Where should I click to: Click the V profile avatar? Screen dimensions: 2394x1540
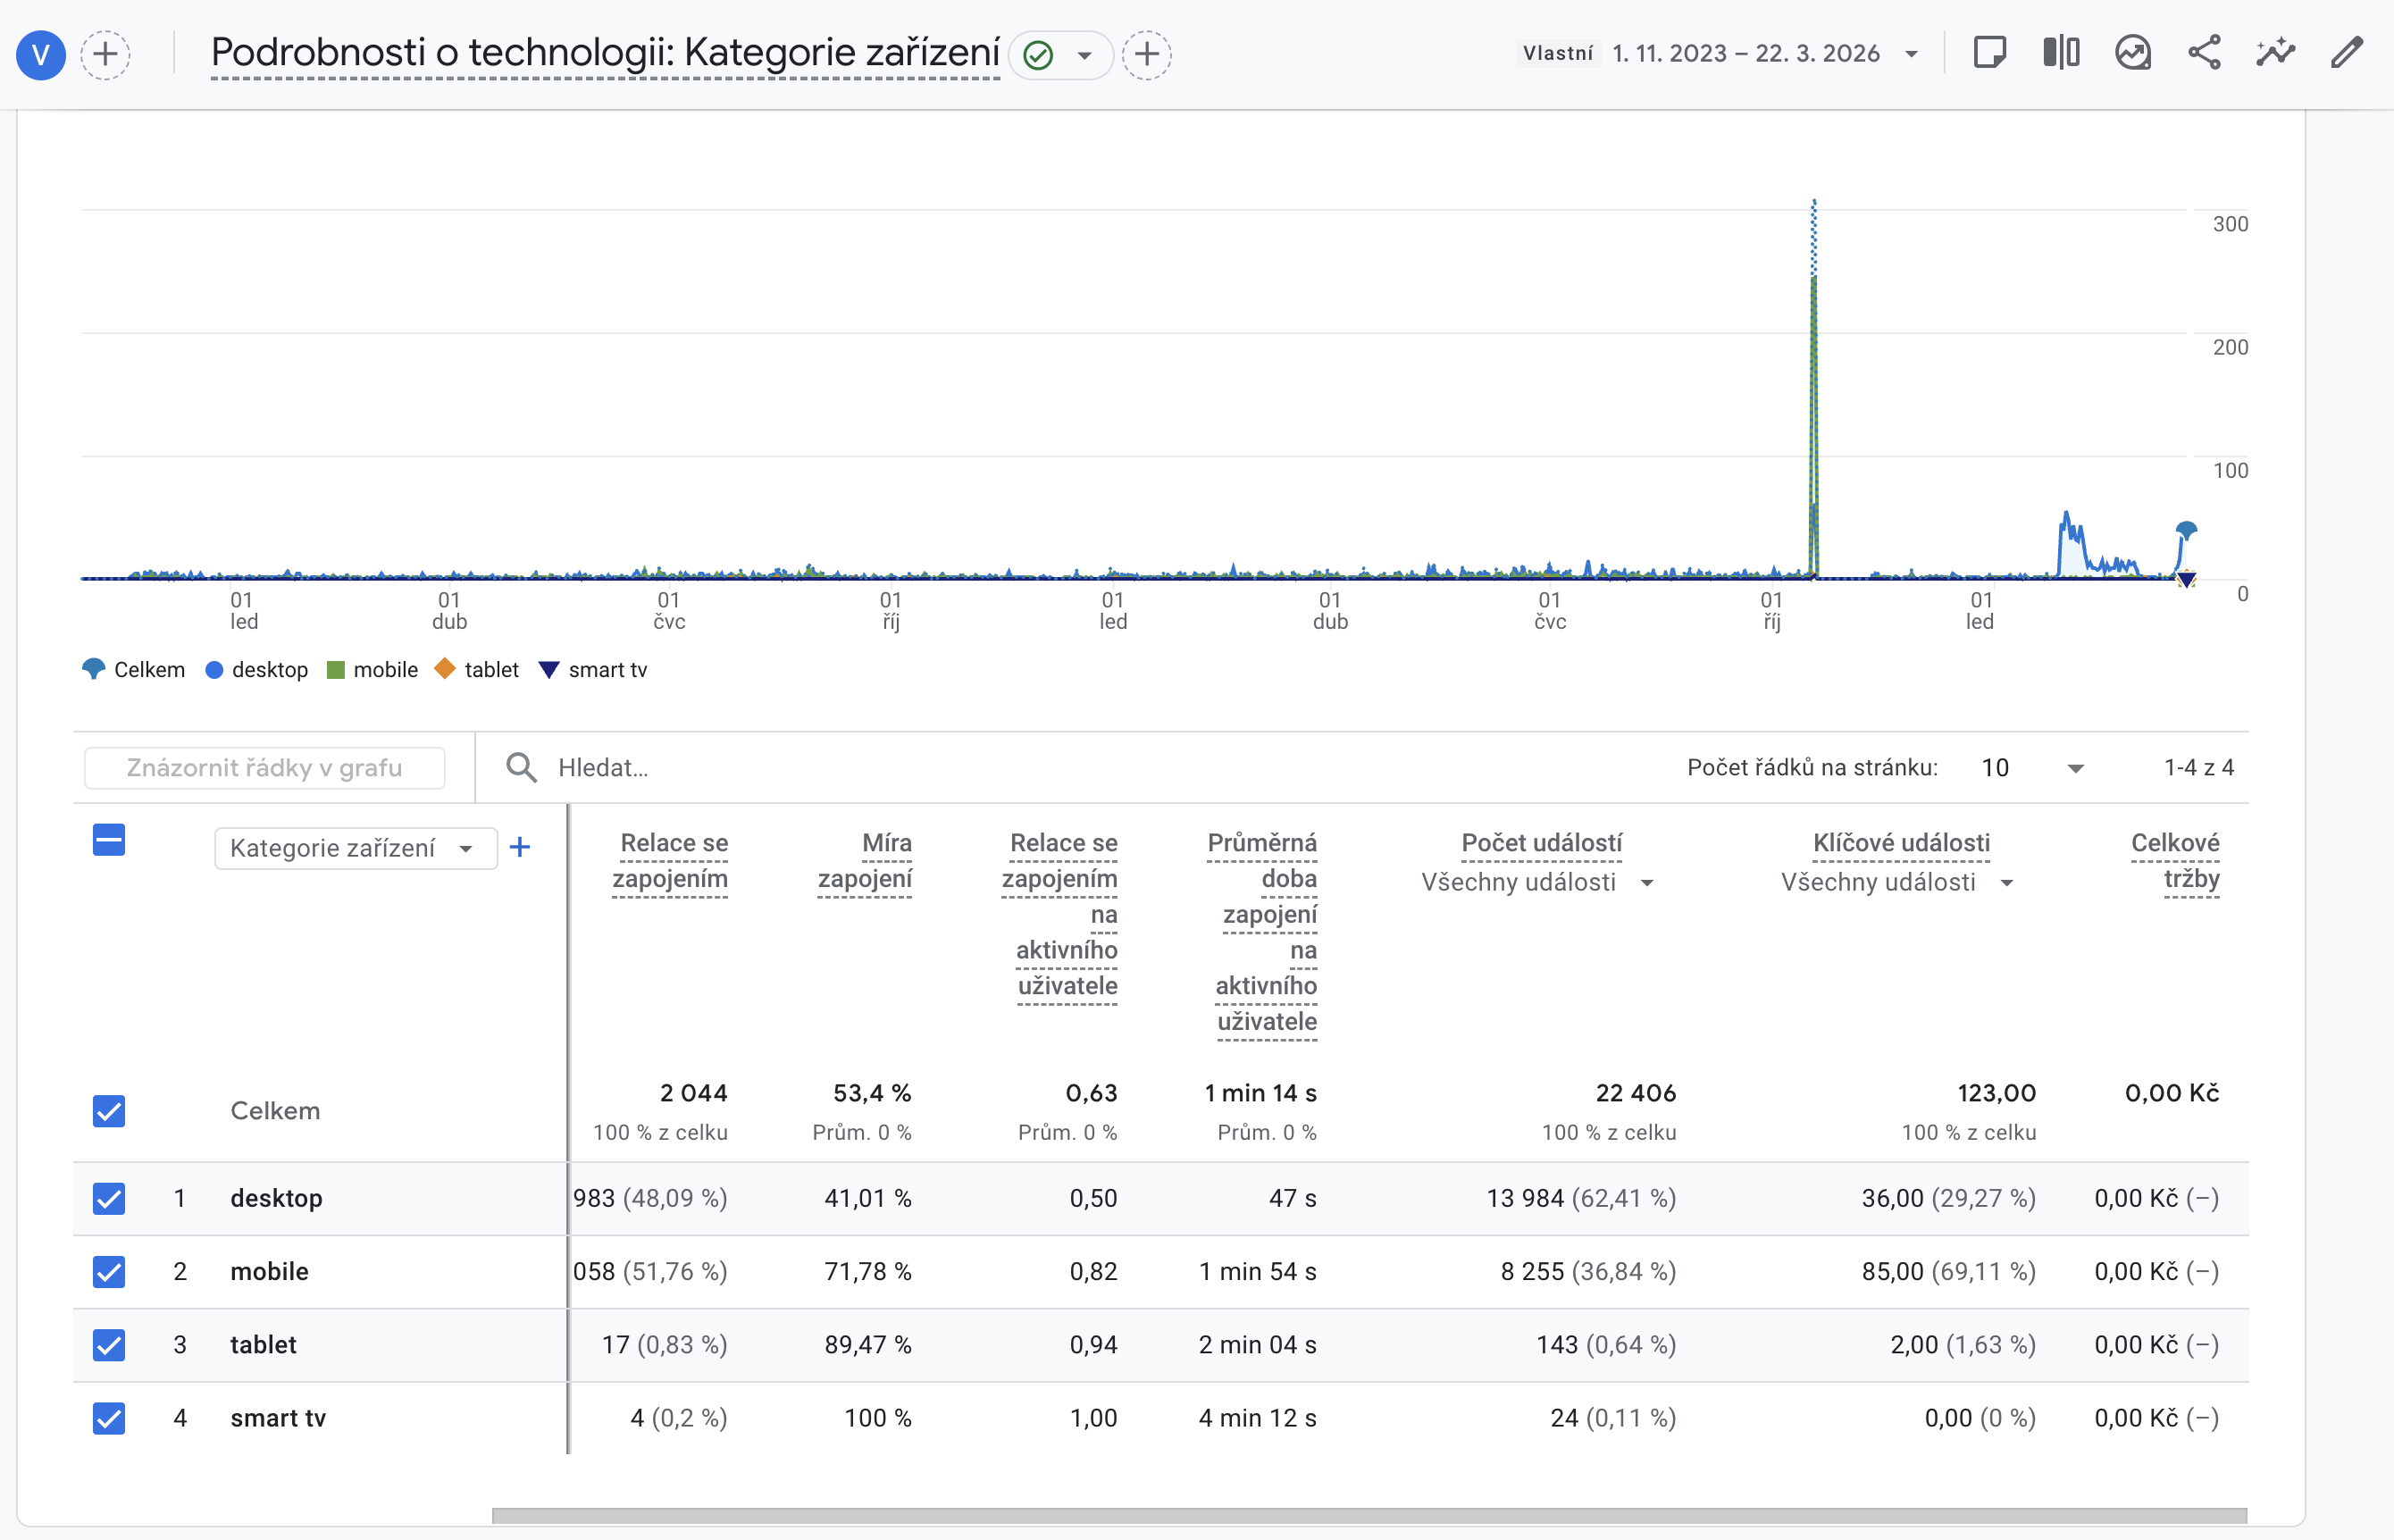coord(40,55)
